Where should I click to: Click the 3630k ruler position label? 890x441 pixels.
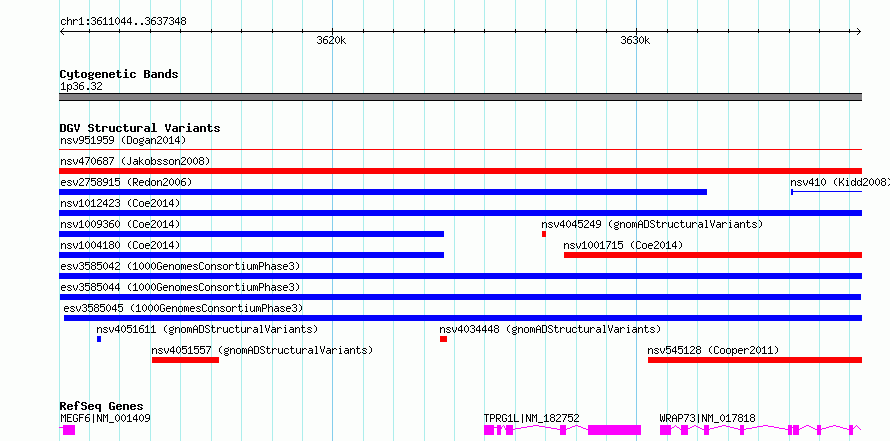pyautogui.click(x=635, y=41)
